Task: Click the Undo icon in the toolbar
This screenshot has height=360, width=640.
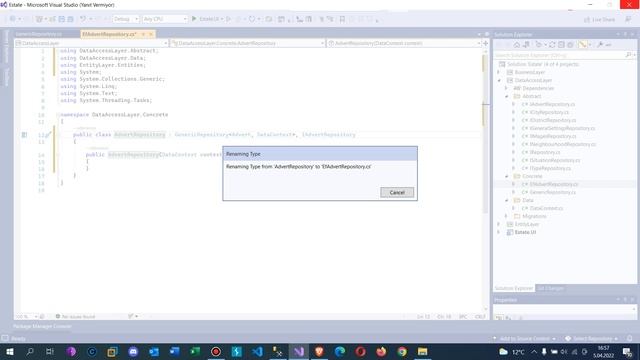Action: (x=83, y=19)
